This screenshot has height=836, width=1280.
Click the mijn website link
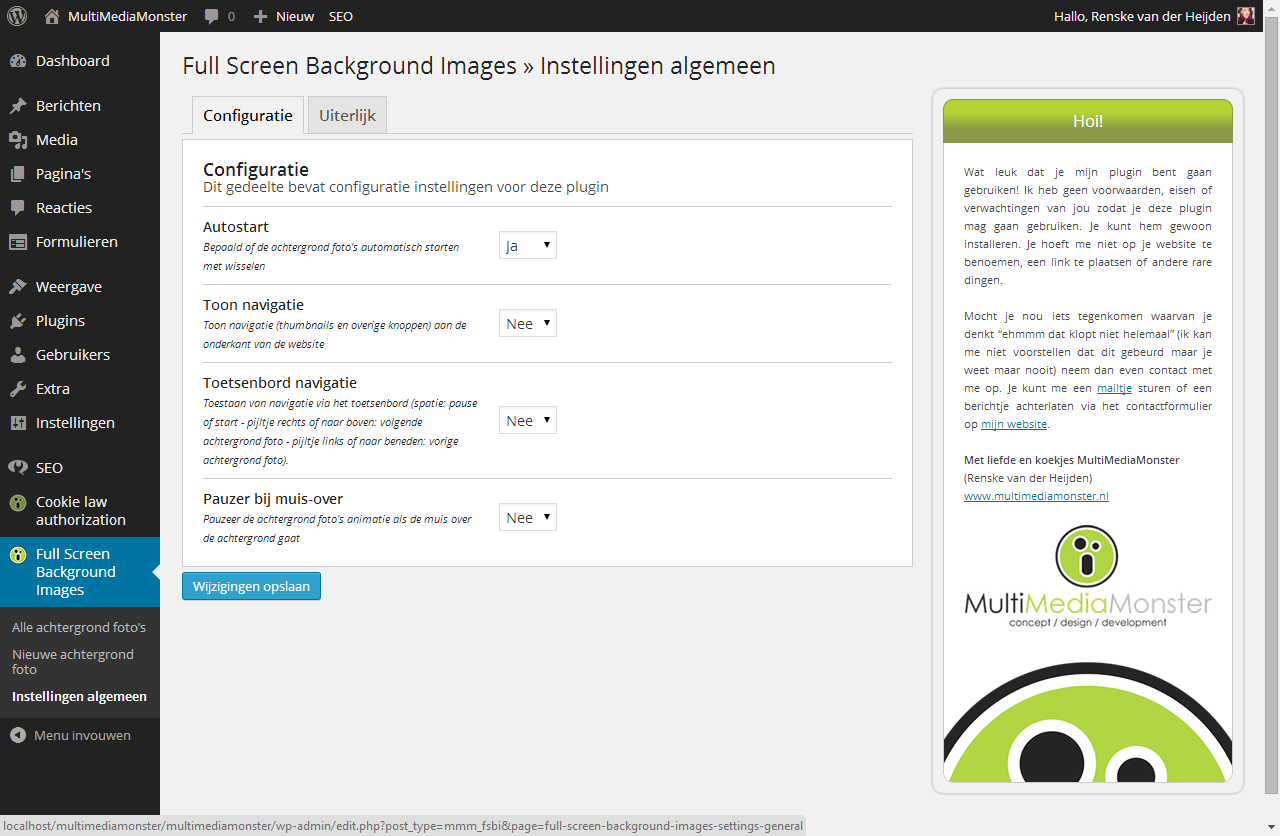[1014, 424]
